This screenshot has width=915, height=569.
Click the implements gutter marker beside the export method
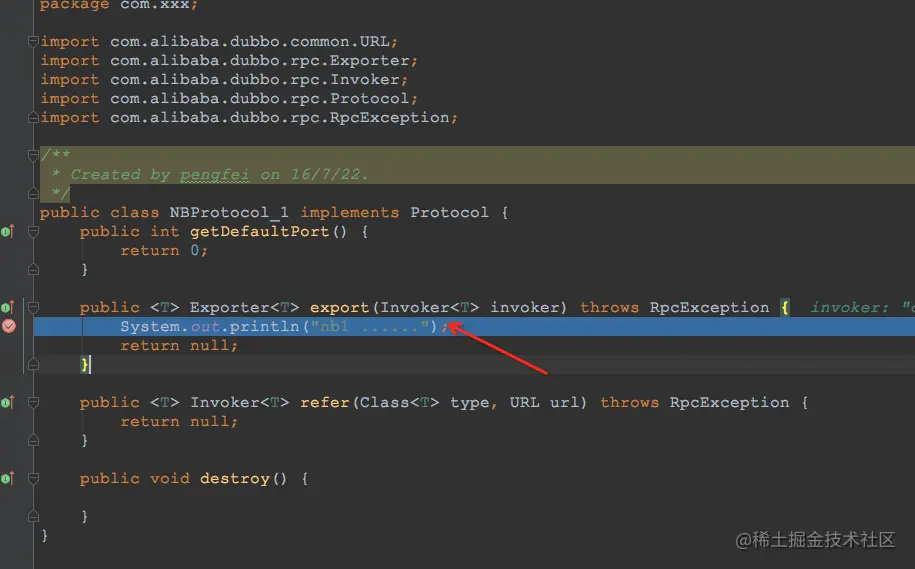[8, 307]
